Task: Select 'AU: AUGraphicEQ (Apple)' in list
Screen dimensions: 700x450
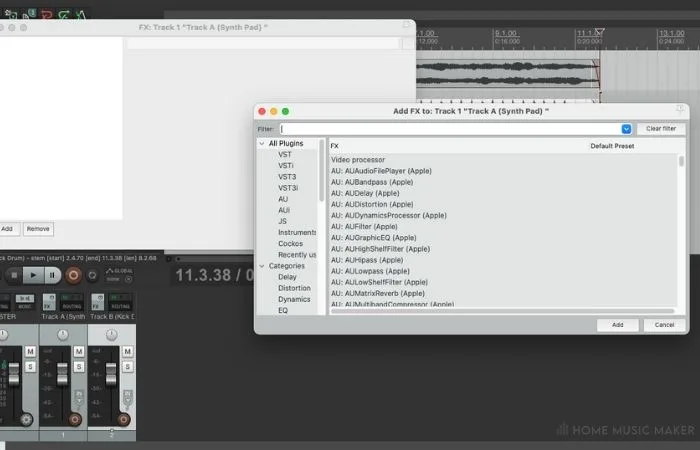Action: (x=374, y=238)
